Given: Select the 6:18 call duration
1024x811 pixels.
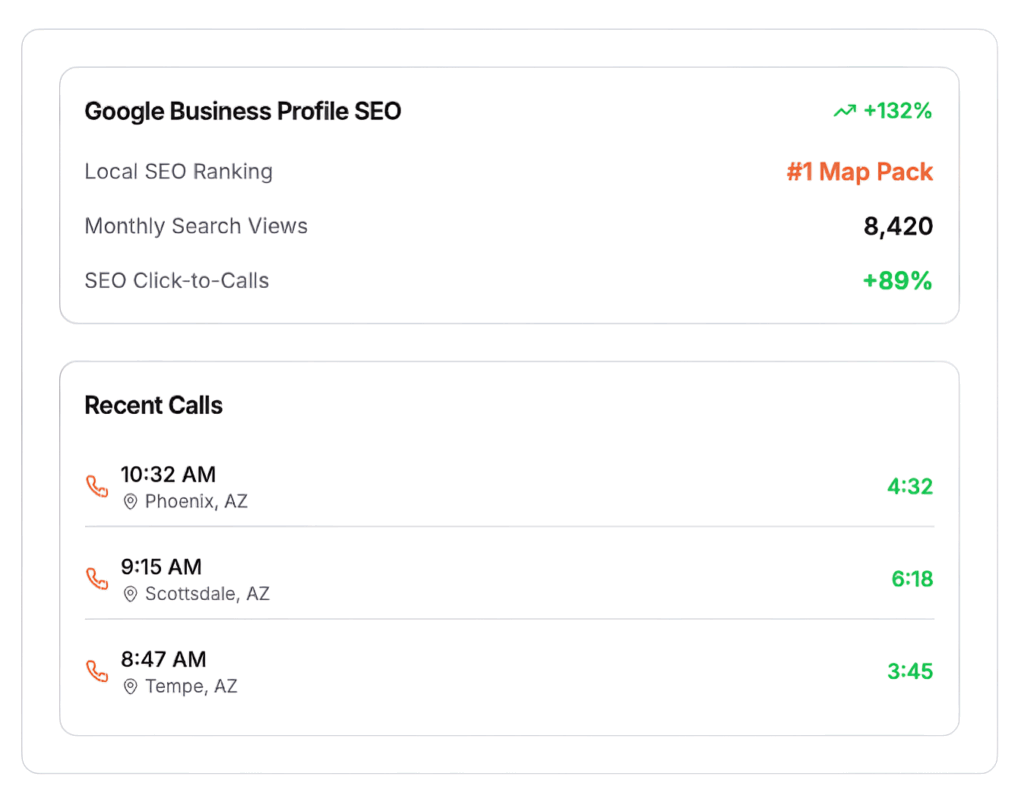Looking at the screenshot, I should coord(912,579).
